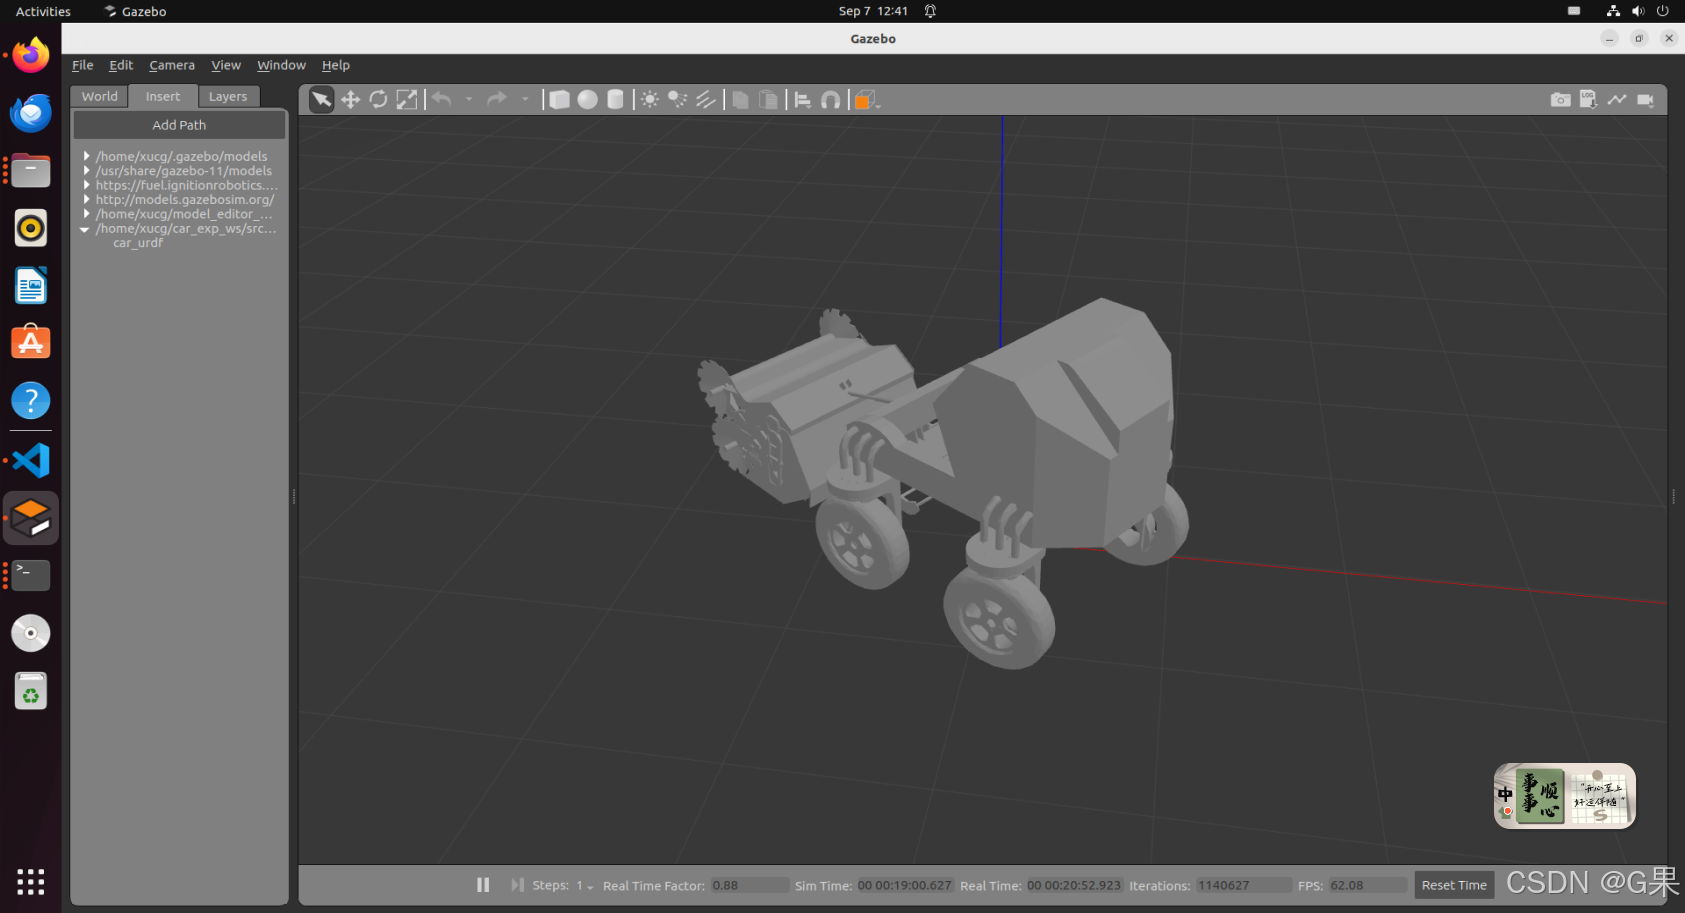The image size is (1685, 913).
Task: Open Visual Studio Code from the dock
Action: point(31,460)
